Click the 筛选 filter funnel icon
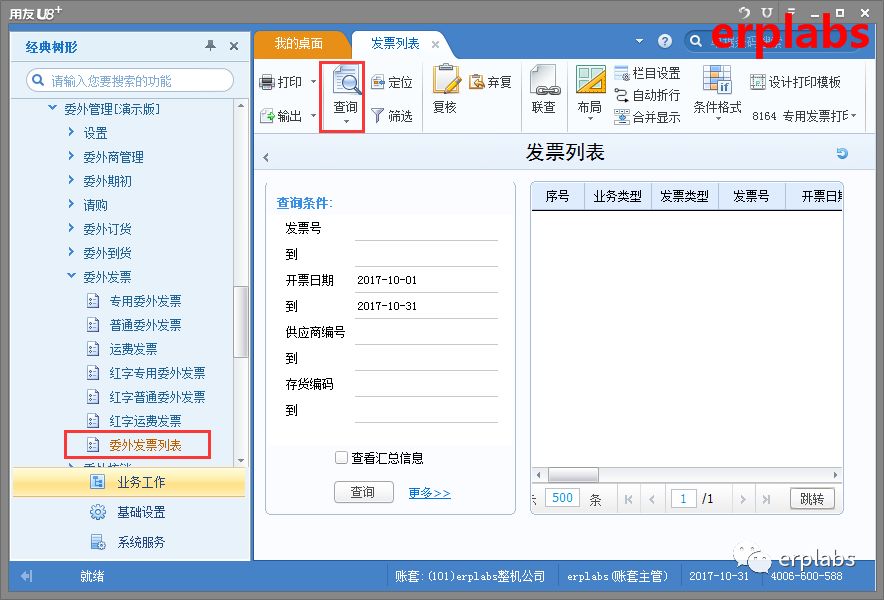Image resolution: width=884 pixels, height=600 pixels. [377, 116]
